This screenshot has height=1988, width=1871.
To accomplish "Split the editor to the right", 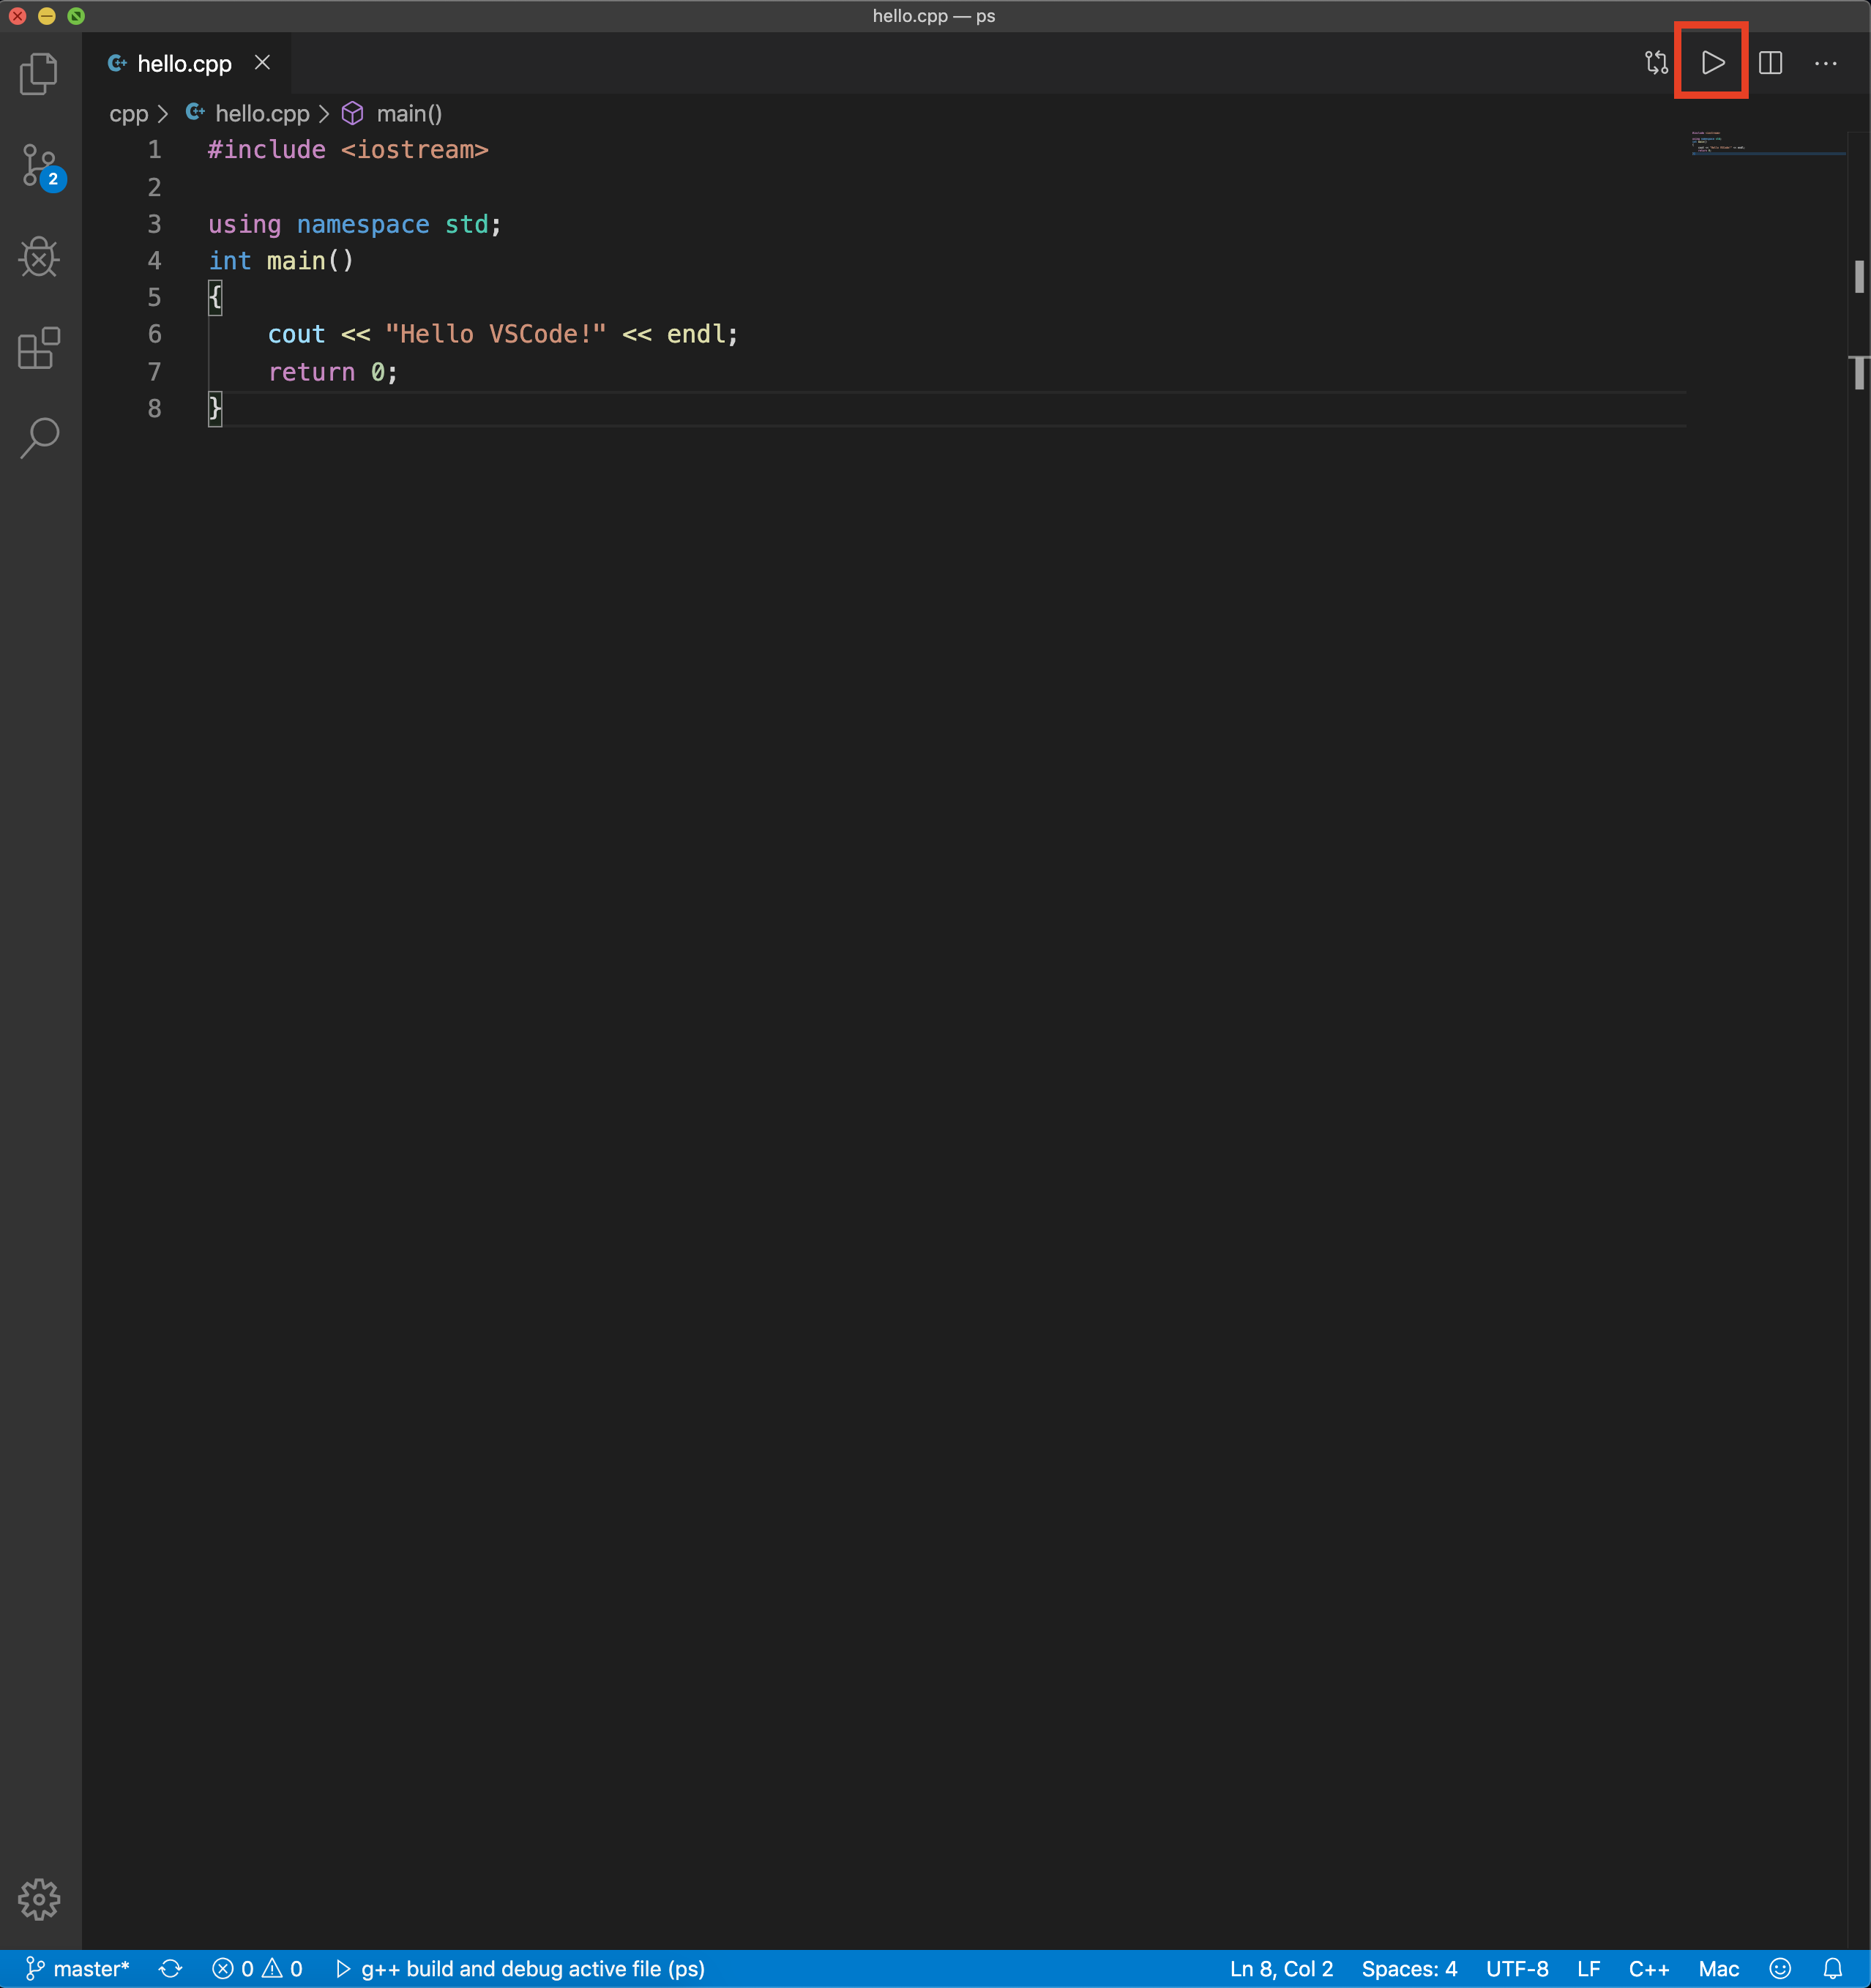I will 1771,63.
